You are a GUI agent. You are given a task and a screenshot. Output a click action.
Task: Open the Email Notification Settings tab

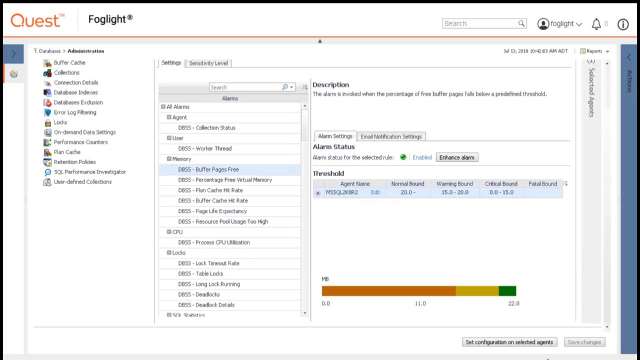391,137
